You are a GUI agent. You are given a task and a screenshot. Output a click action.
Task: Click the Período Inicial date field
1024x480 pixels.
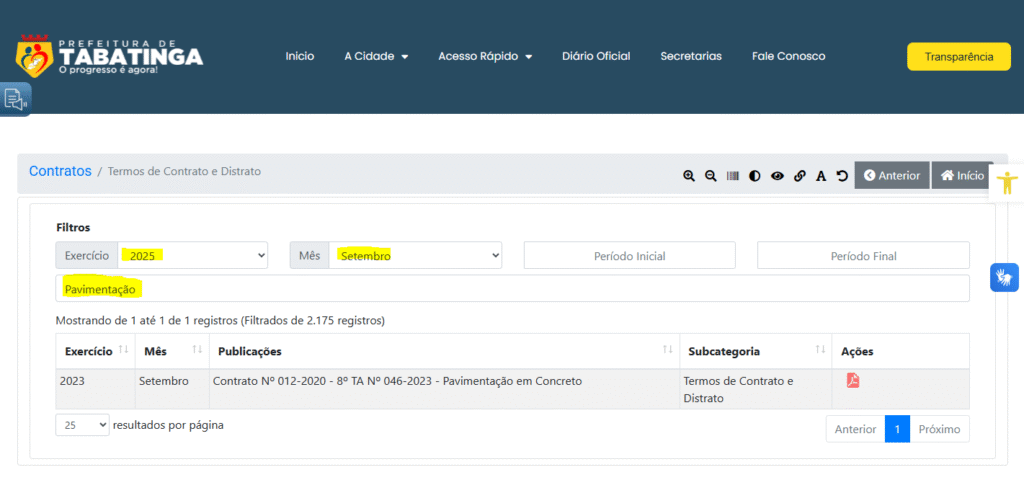click(629, 256)
